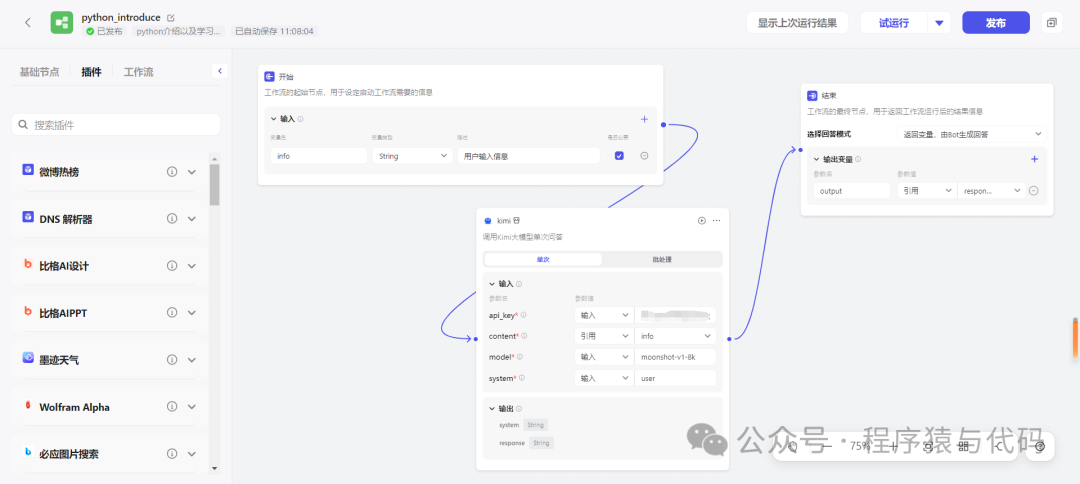This screenshot has width=1080, height=484.
Task: Open content info reference dropdown
Action: [675, 336]
